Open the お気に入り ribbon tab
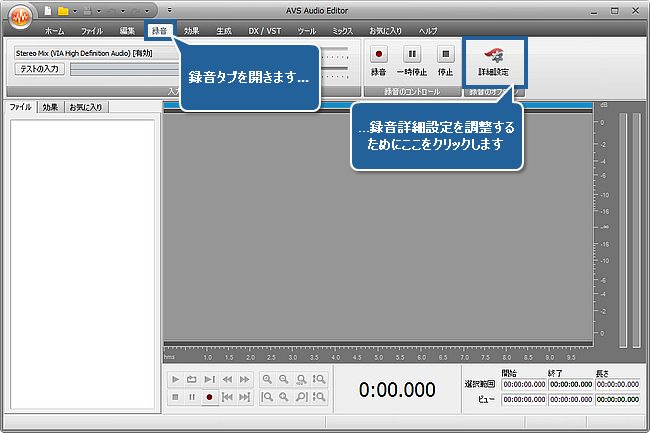Viewport: 650px width, 433px height. 386,31
